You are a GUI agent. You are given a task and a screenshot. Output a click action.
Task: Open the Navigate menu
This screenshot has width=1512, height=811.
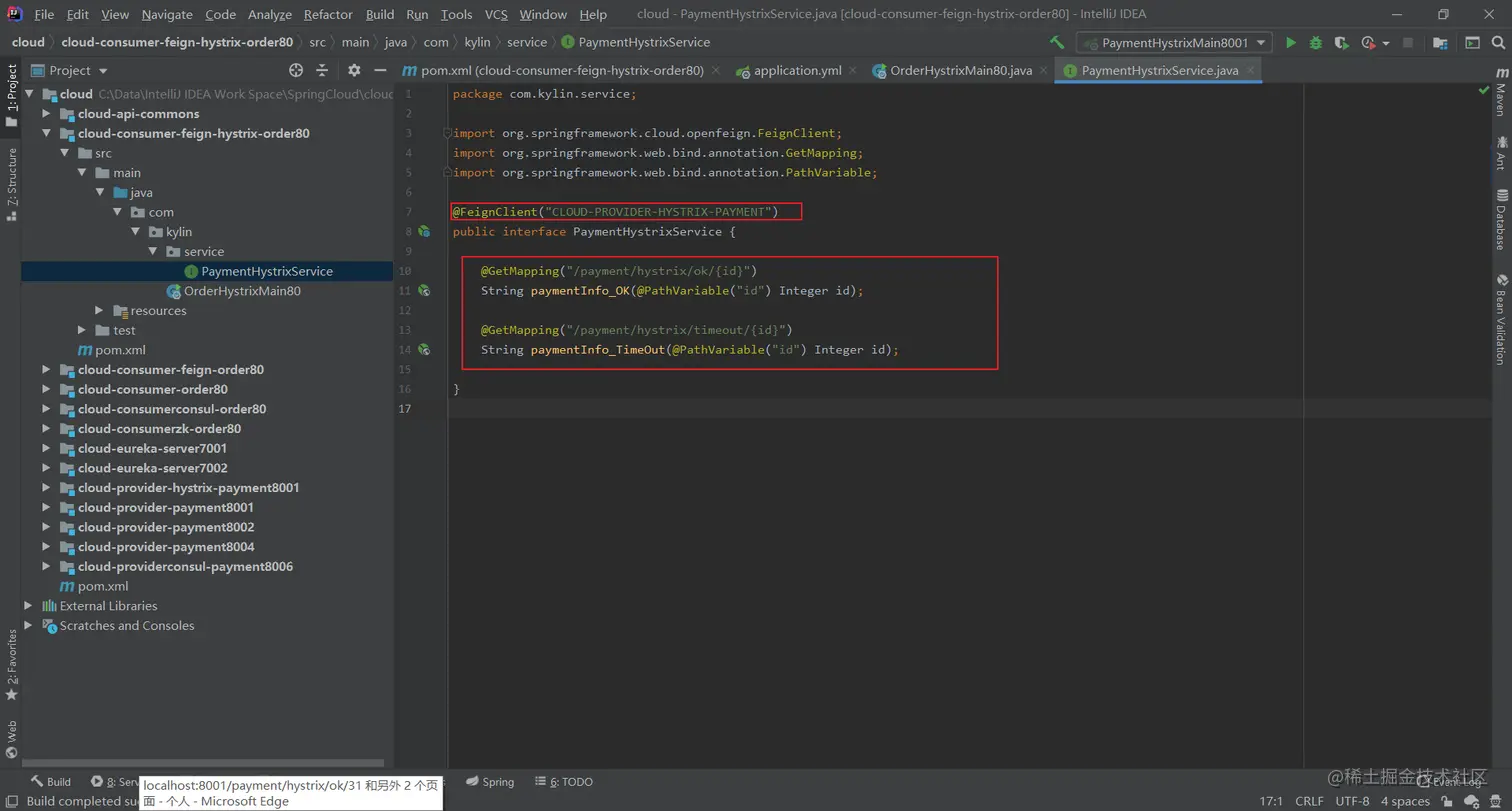click(x=167, y=14)
